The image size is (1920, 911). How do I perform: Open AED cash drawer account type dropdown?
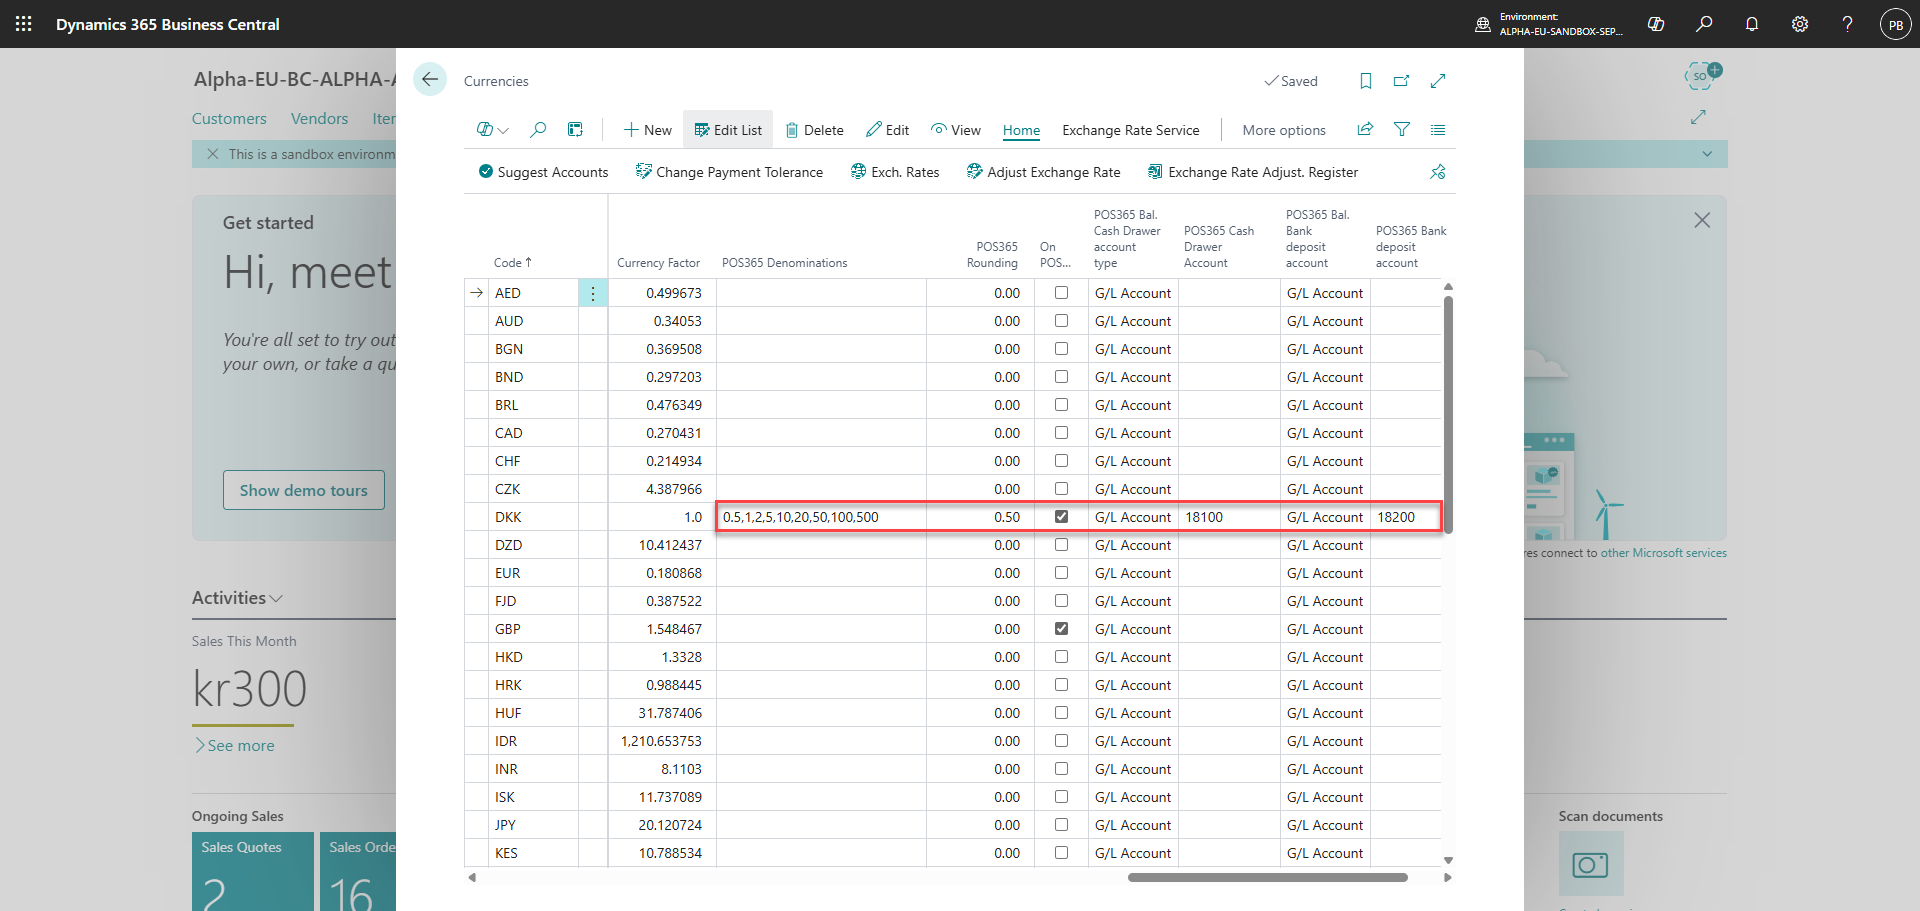(1132, 293)
